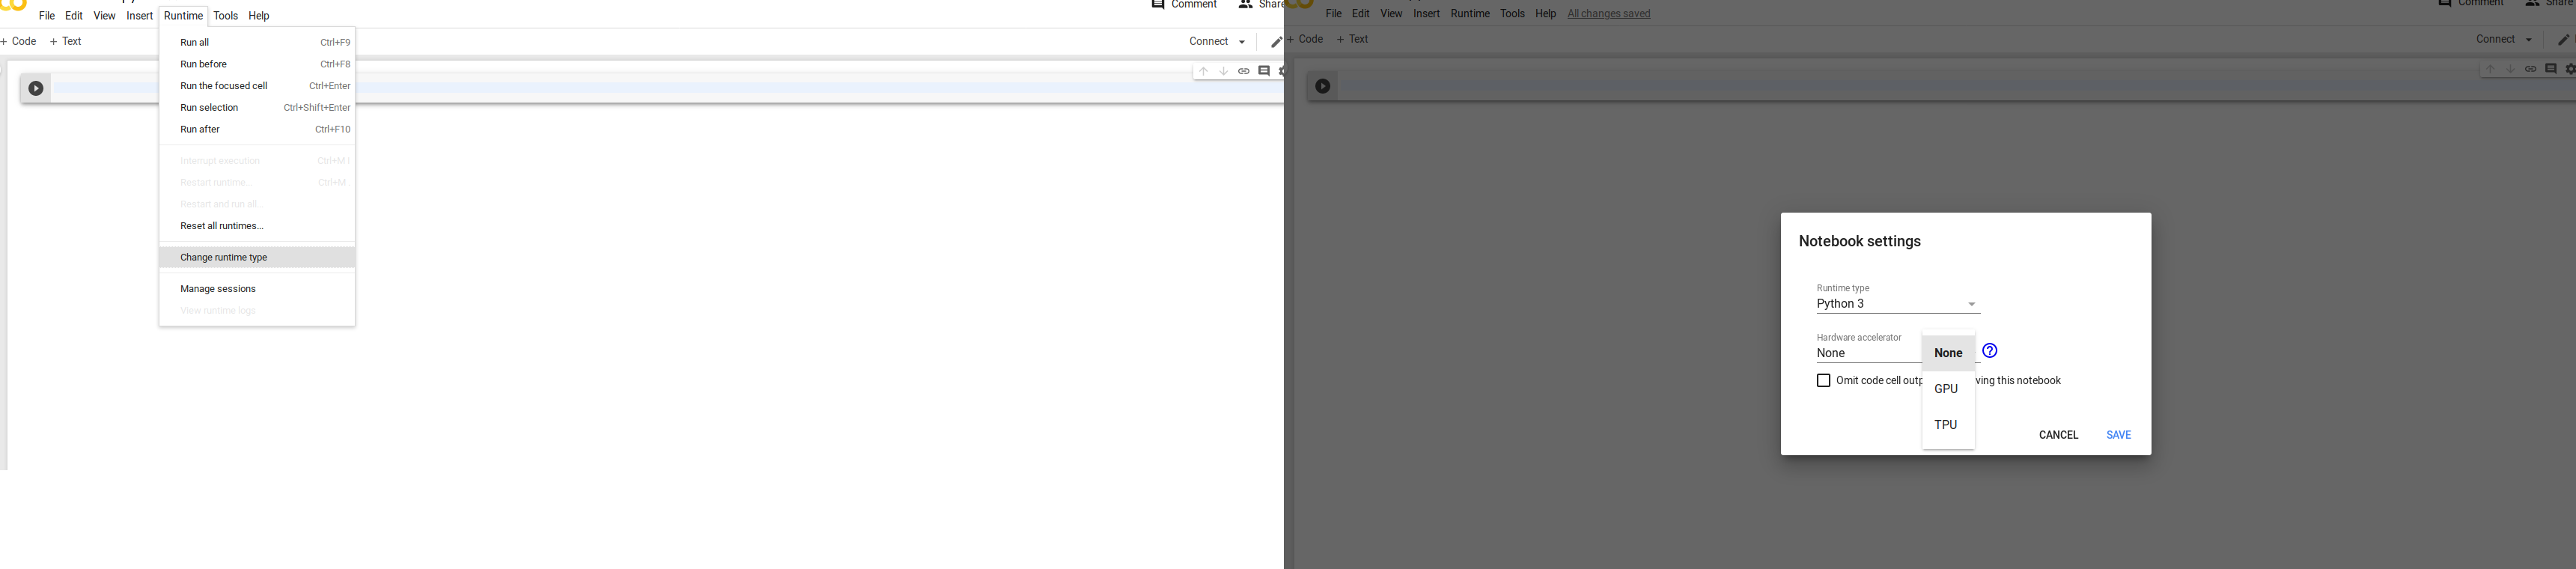The width and height of the screenshot is (2576, 569).
Task: Select Run all from the Runtime menu
Action: (257, 43)
